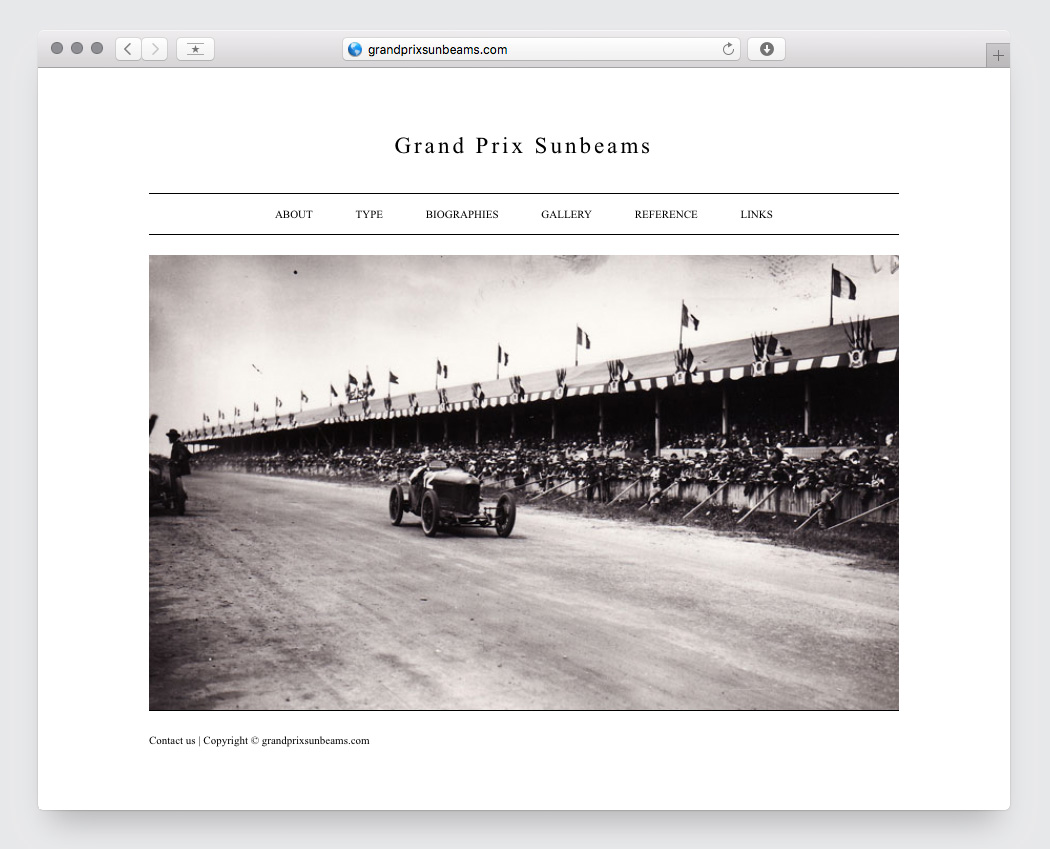This screenshot has width=1050, height=849.
Task: Click the globe site icon in address bar
Action: tap(355, 49)
